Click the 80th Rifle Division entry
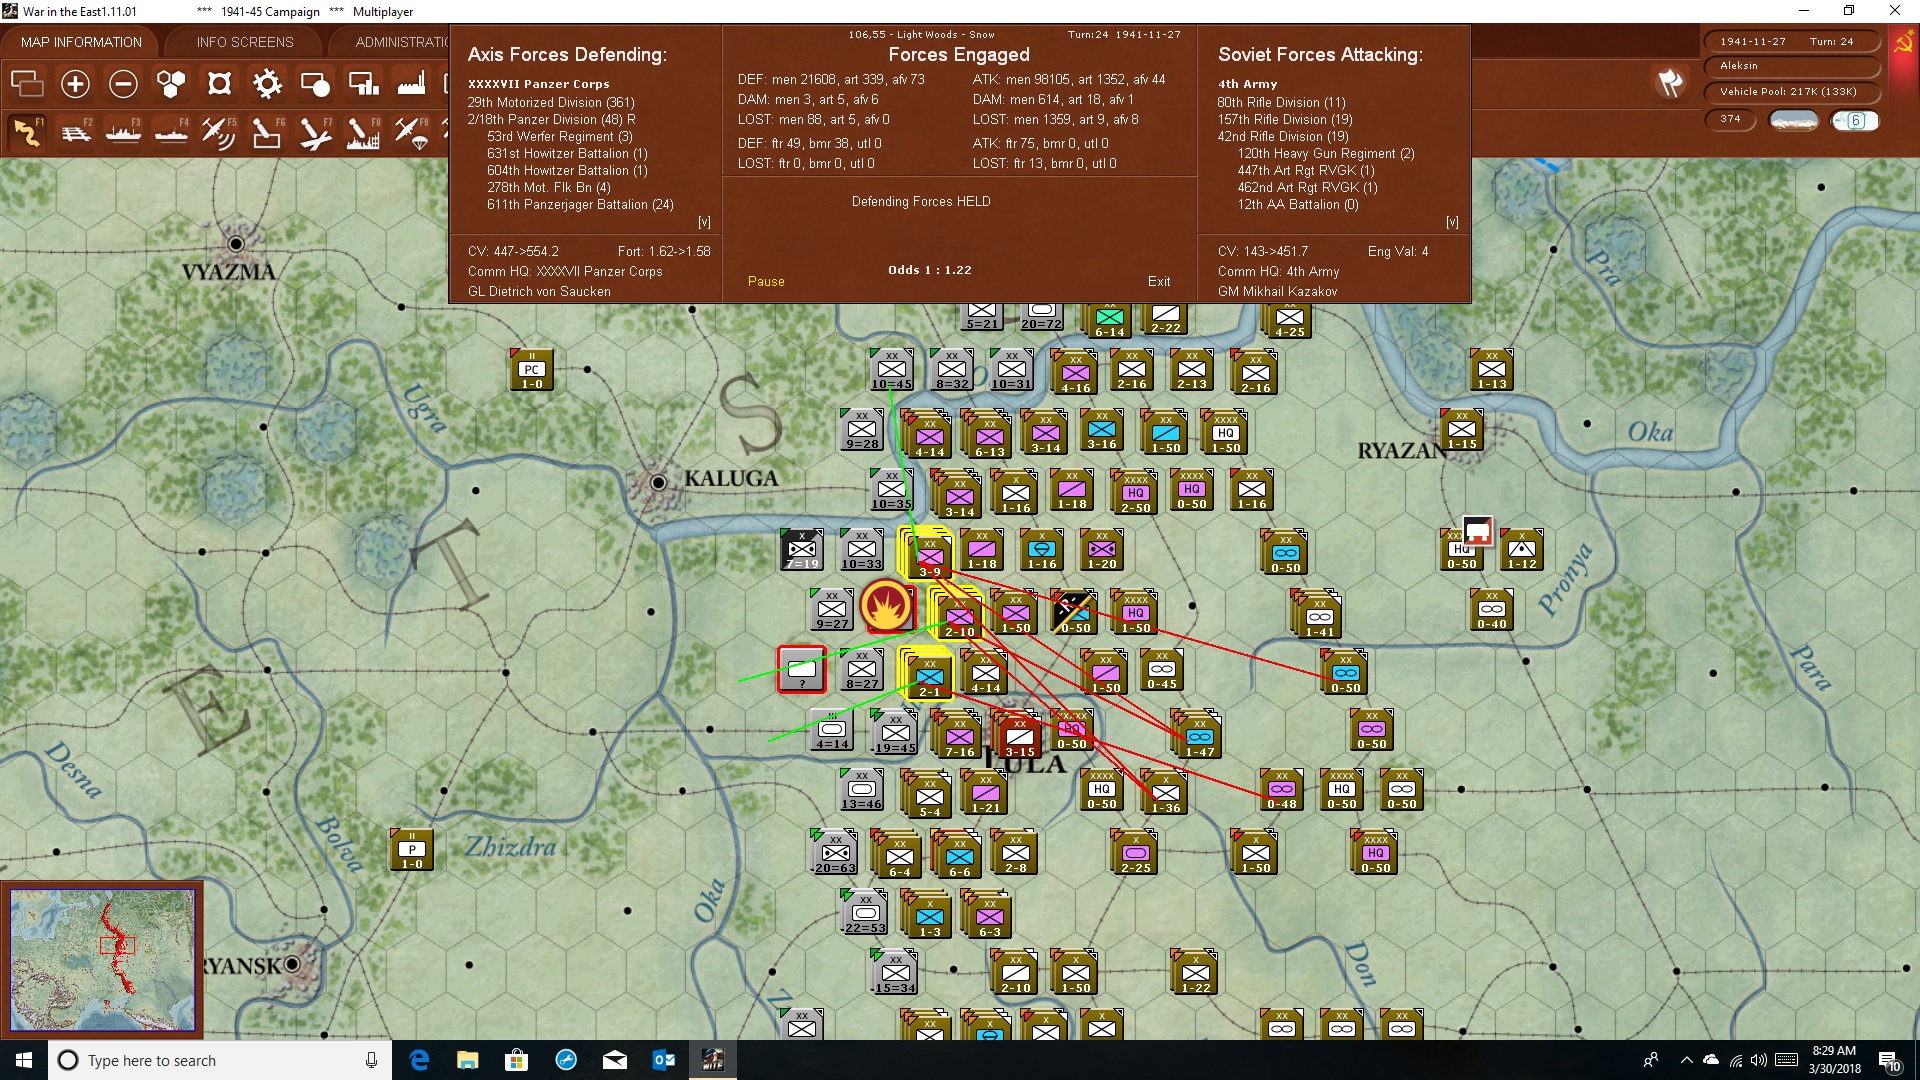Viewport: 1920px width, 1080px height. click(x=1281, y=102)
